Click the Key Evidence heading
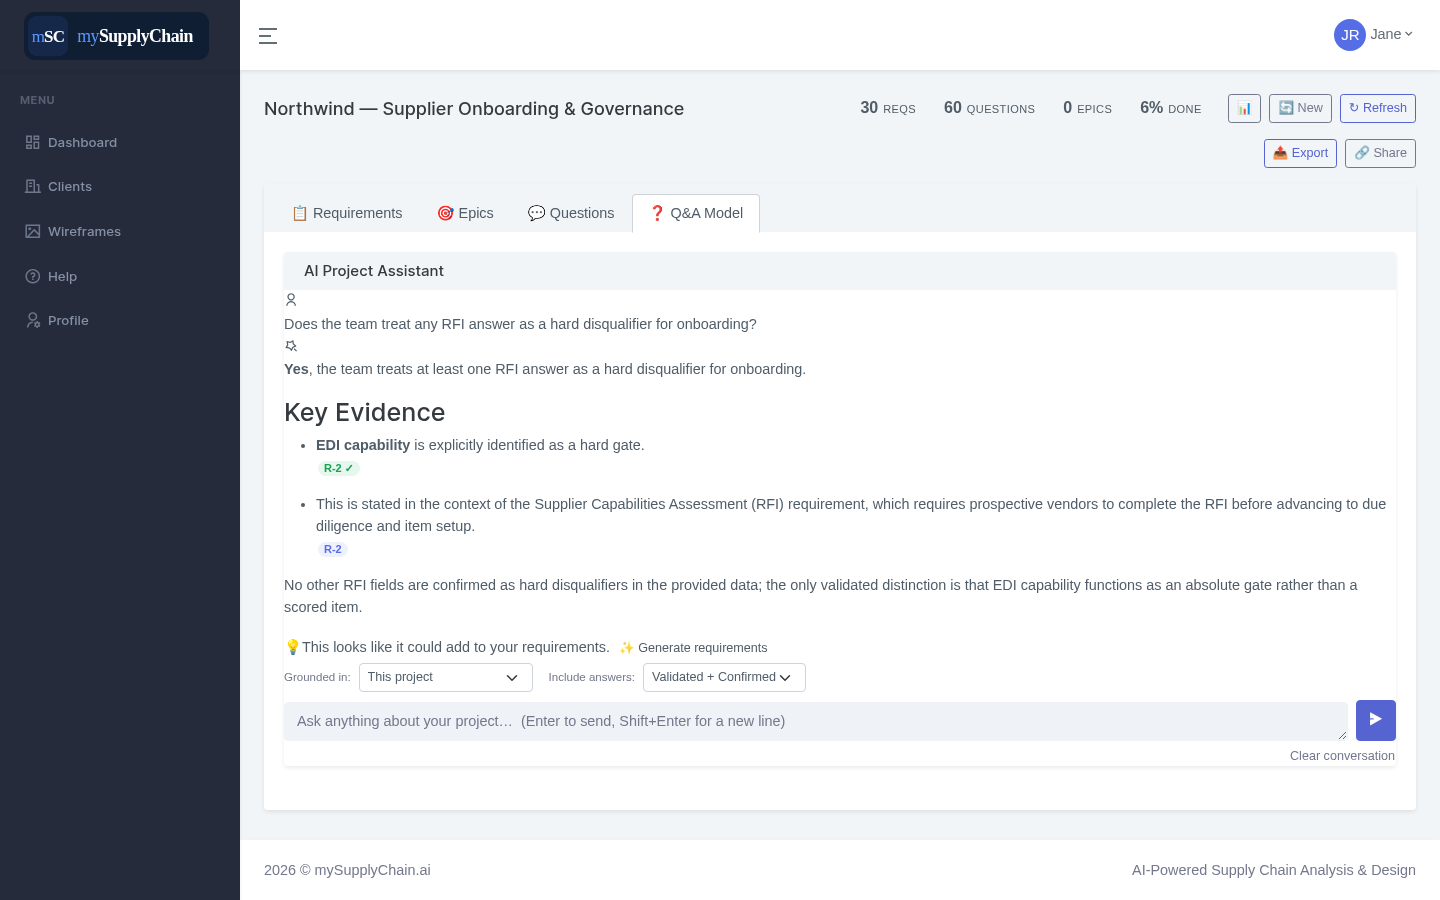 tap(365, 412)
